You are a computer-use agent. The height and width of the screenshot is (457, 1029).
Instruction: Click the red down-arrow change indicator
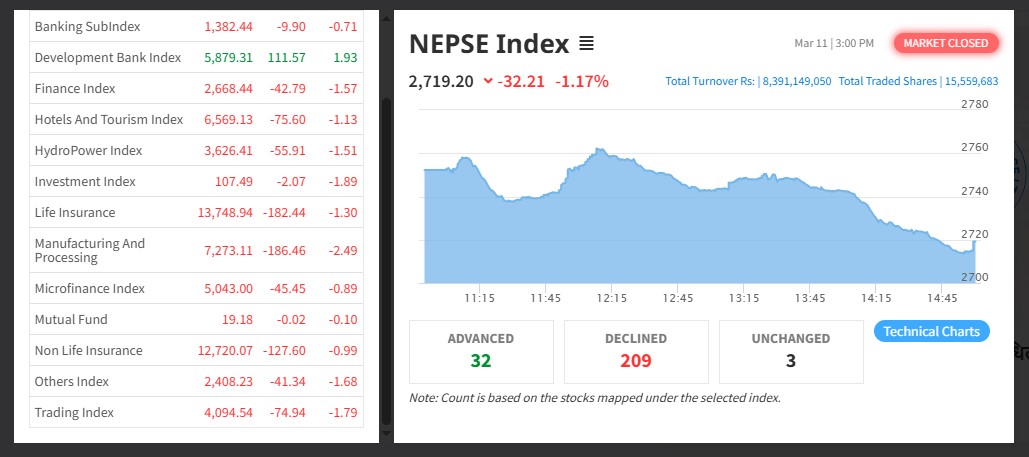click(487, 82)
